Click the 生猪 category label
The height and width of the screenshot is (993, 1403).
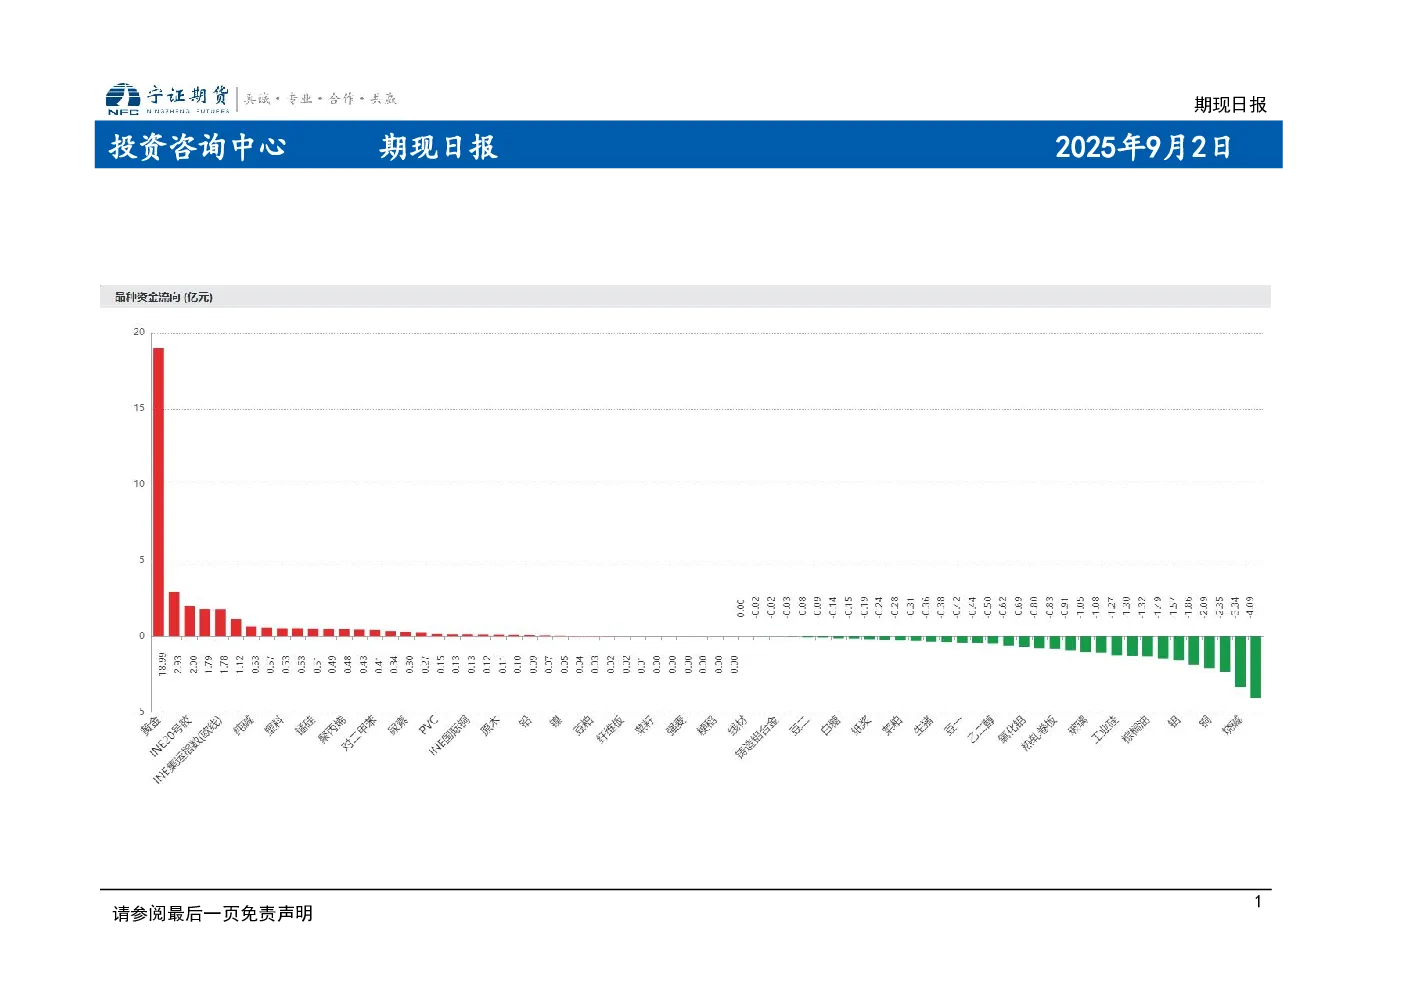(923, 726)
